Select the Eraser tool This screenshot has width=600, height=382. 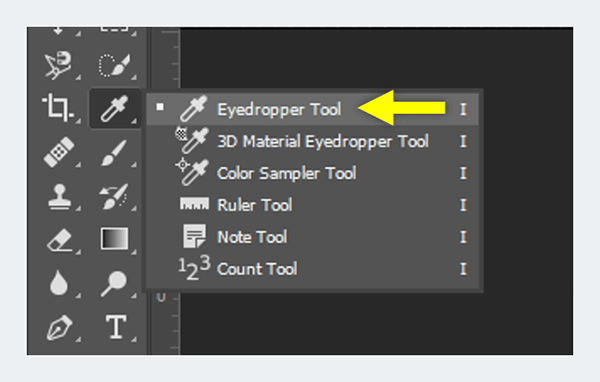pyautogui.click(x=60, y=240)
